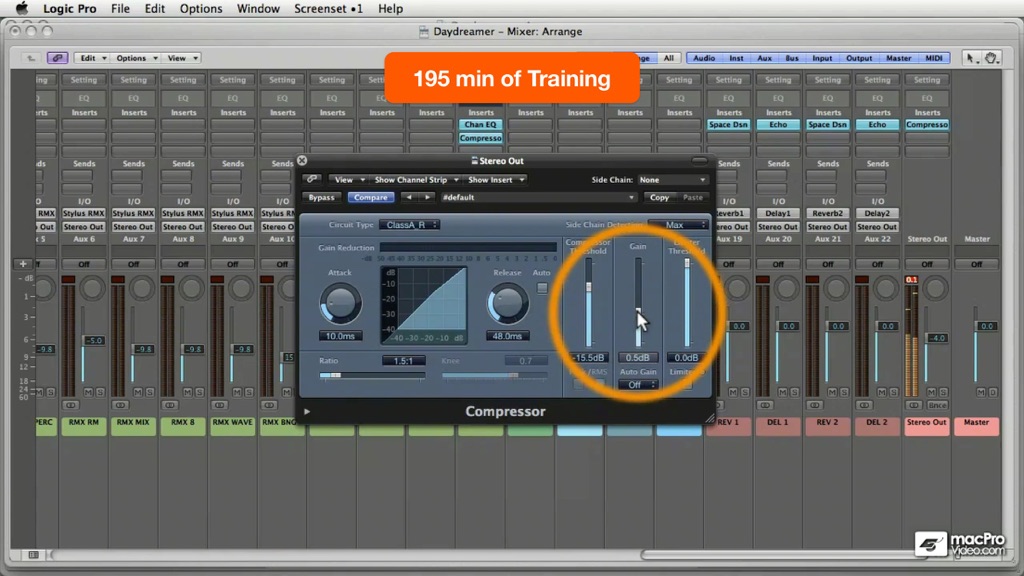
Task: Adjust the Release knob in Compressor
Action: click(507, 304)
